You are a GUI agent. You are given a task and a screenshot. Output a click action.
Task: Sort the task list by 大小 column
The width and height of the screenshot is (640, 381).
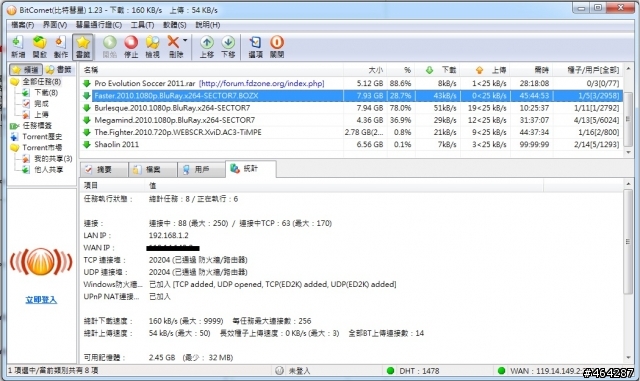pyautogui.click(x=365, y=70)
